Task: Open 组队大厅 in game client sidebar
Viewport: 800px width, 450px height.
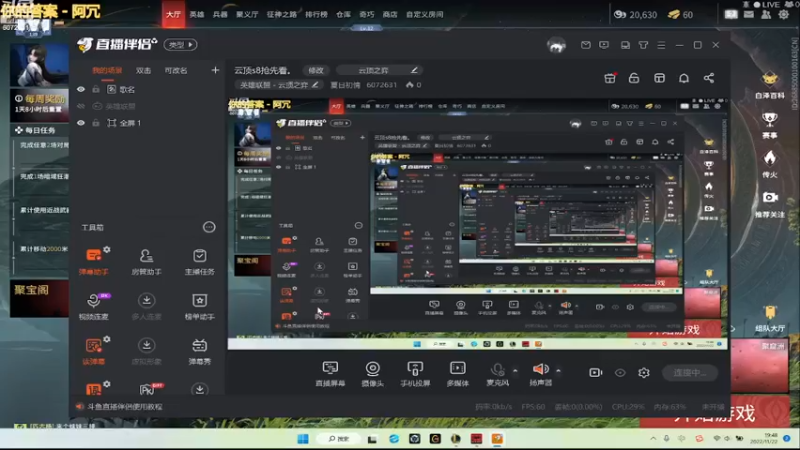Action: [x=770, y=319]
